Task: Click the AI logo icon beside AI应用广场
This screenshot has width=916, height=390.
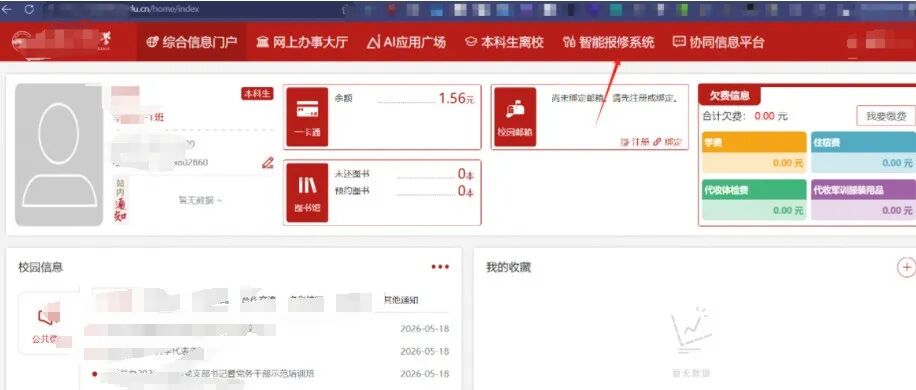Action: click(374, 42)
